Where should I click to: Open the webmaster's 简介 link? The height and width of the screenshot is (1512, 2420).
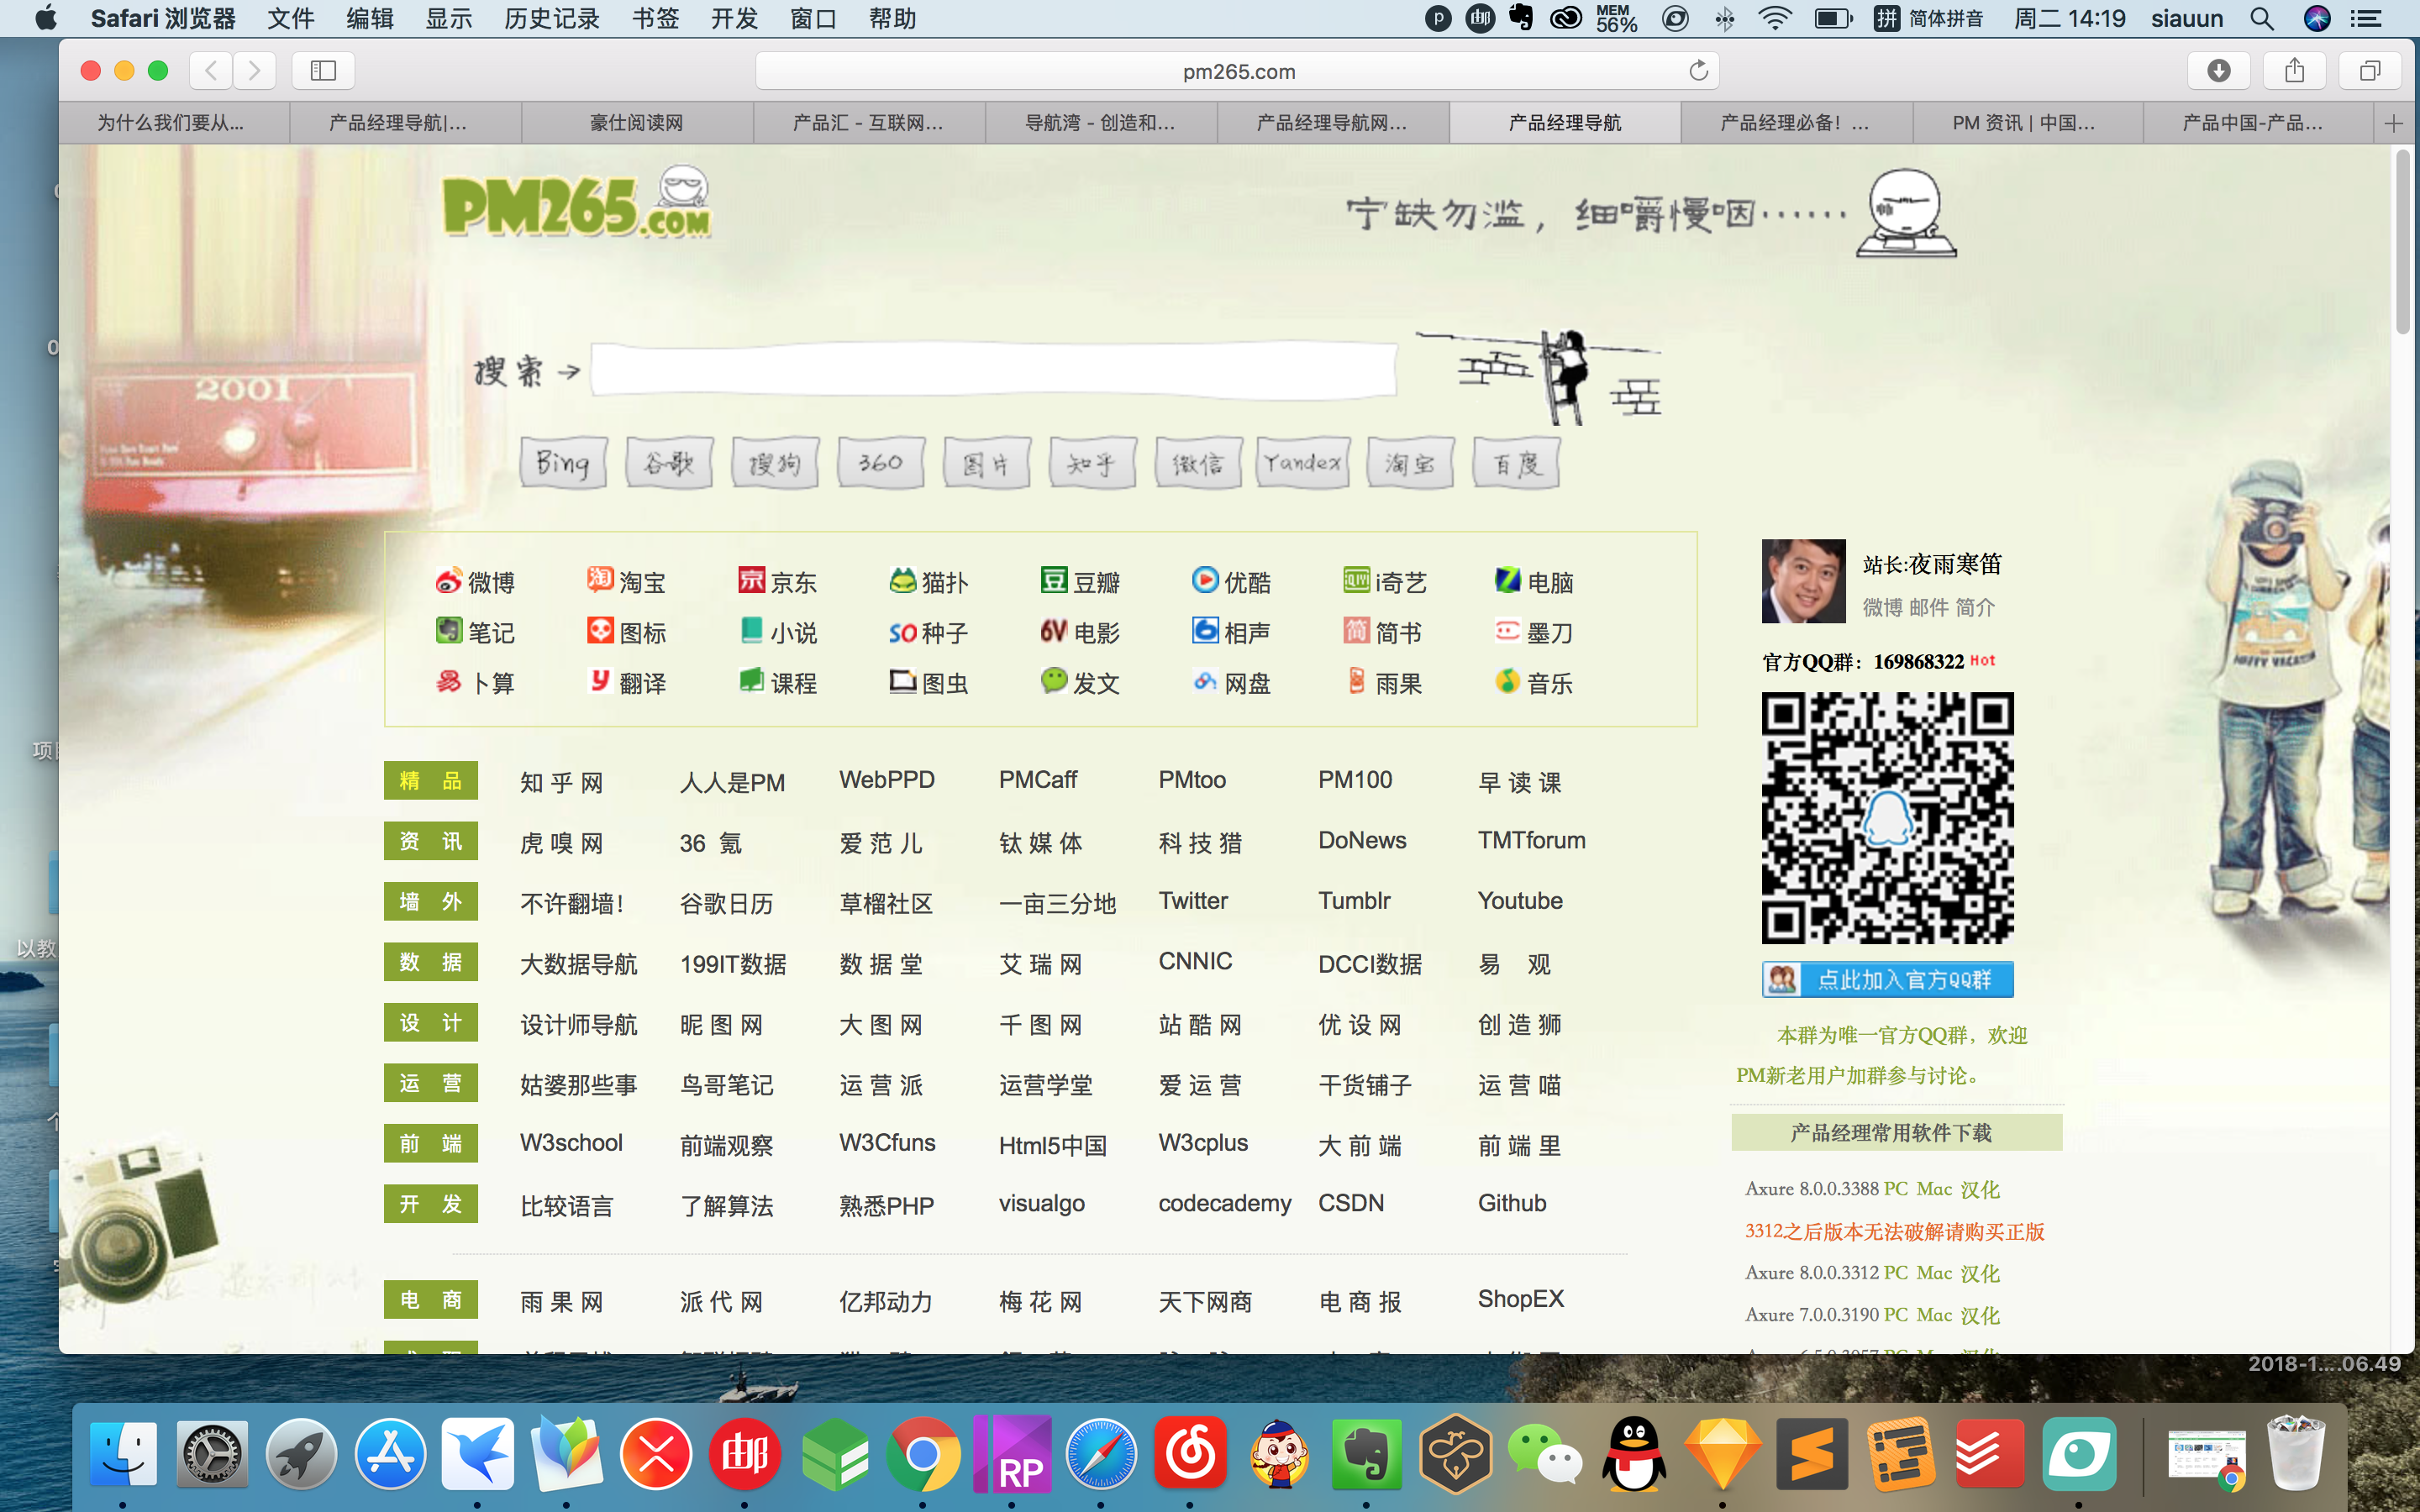point(1975,607)
